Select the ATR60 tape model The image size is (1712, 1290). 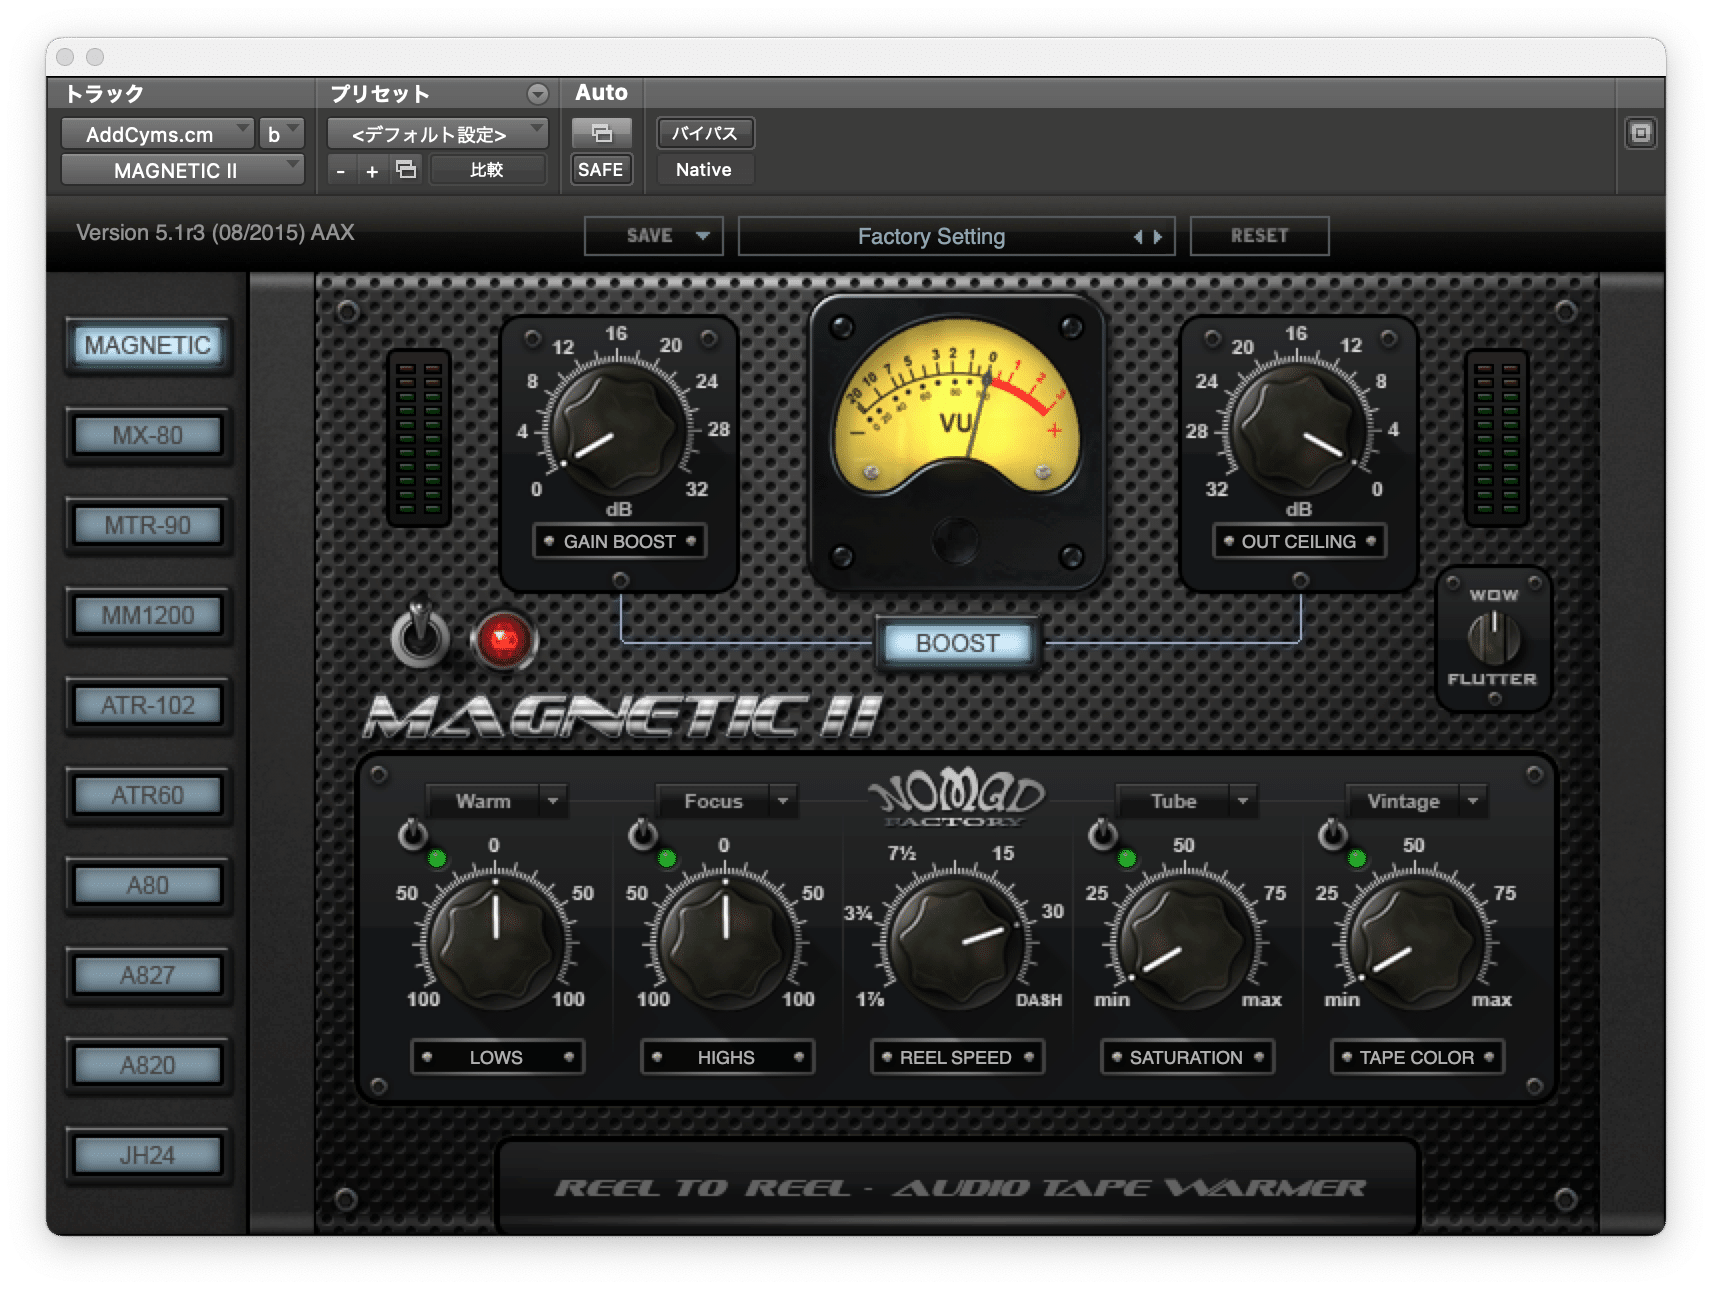[148, 795]
